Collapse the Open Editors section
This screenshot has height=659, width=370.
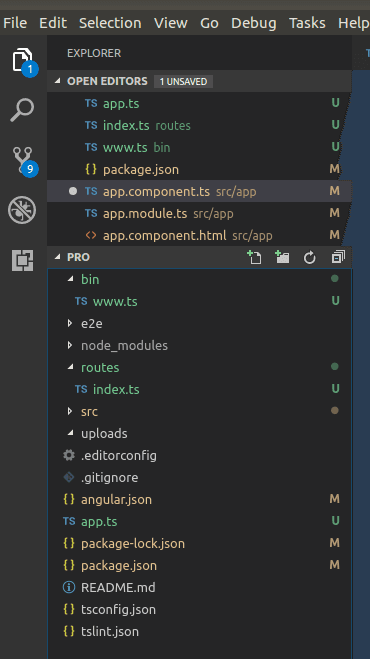[x=57, y=81]
